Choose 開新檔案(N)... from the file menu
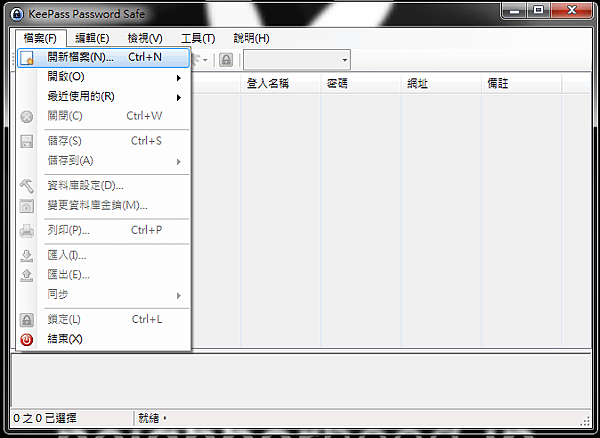This screenshot has width=600, height=438. (103, 58)
